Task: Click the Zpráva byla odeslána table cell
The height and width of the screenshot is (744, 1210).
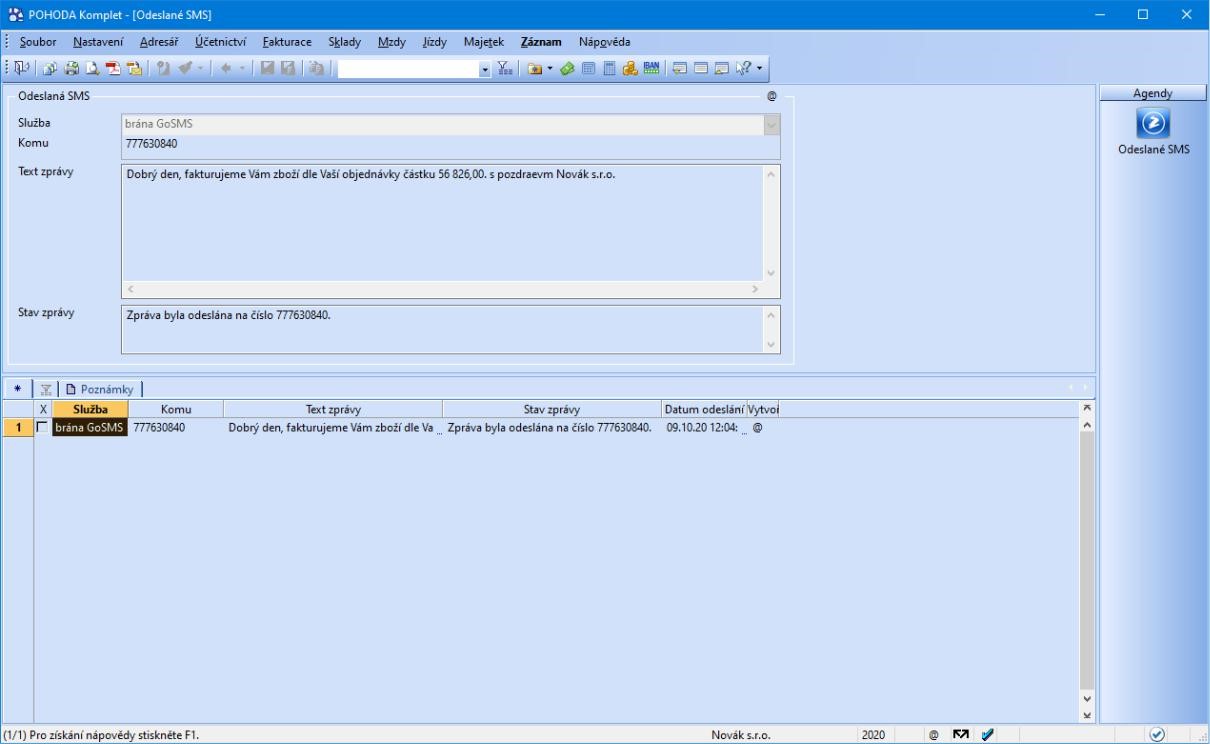Action: 552,427
